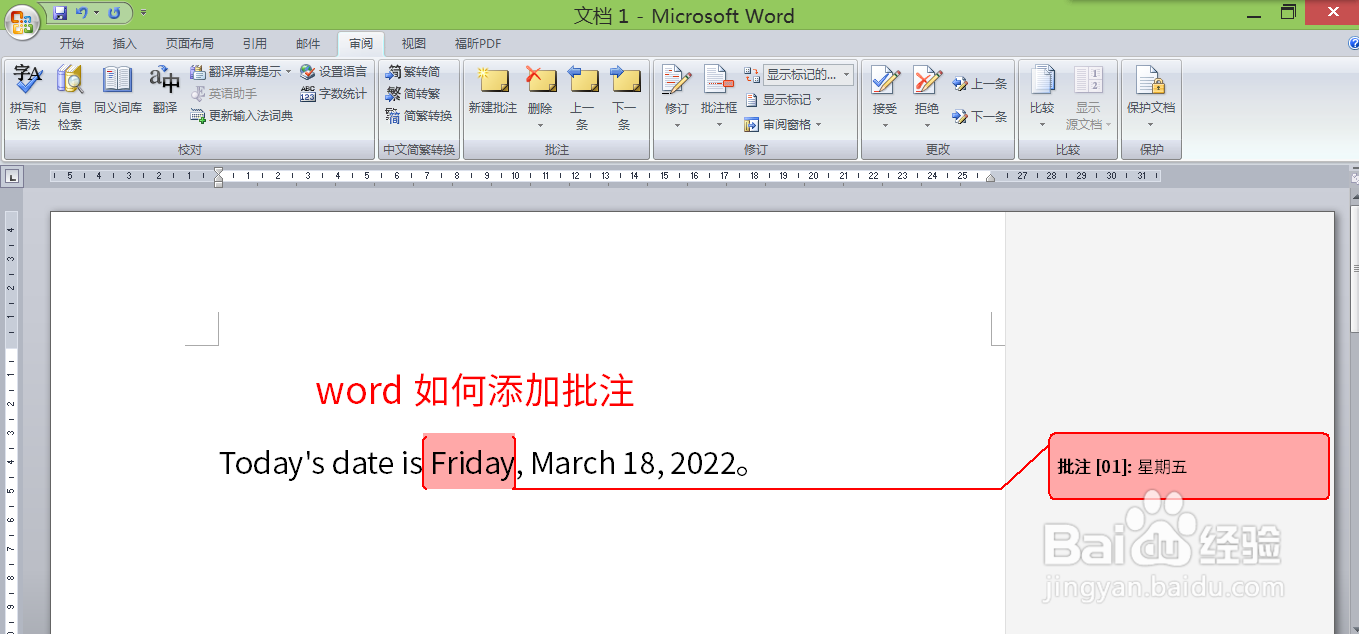Viewport: 1359px width, 634px height.
Task: Expand the 接受 dropdown arrow
Action: pos(885,126)
